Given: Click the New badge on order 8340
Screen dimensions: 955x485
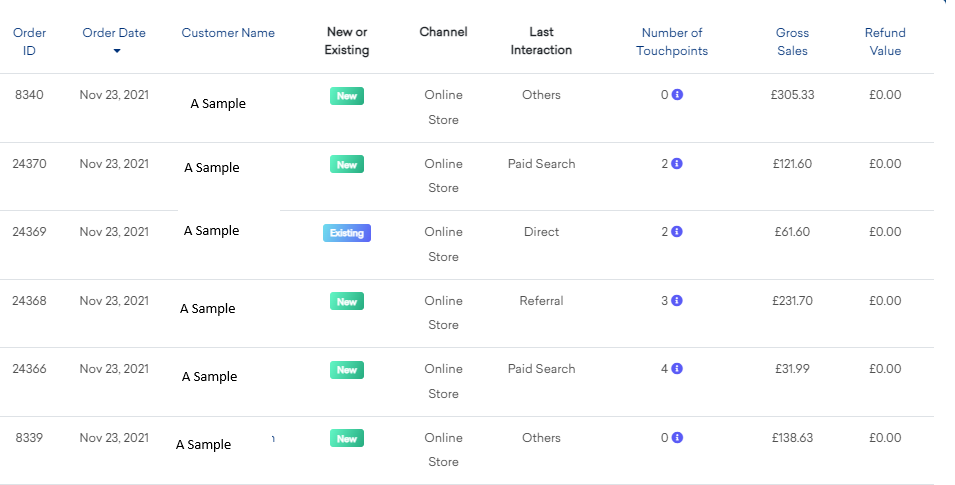Looking at the screenshot, I should coord(347,96).
